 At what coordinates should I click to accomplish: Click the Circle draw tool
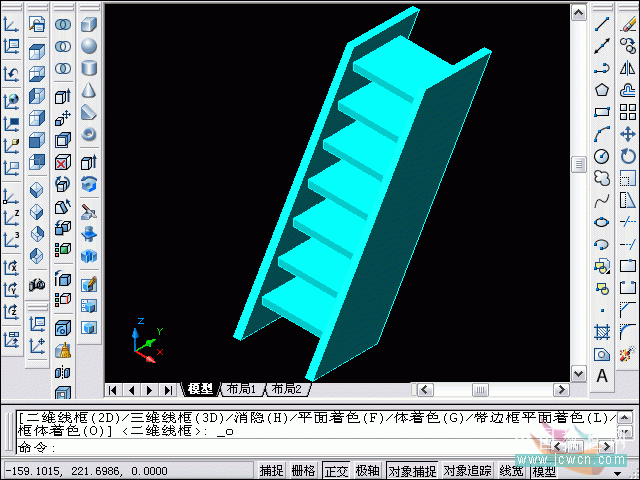click(602, 156)
